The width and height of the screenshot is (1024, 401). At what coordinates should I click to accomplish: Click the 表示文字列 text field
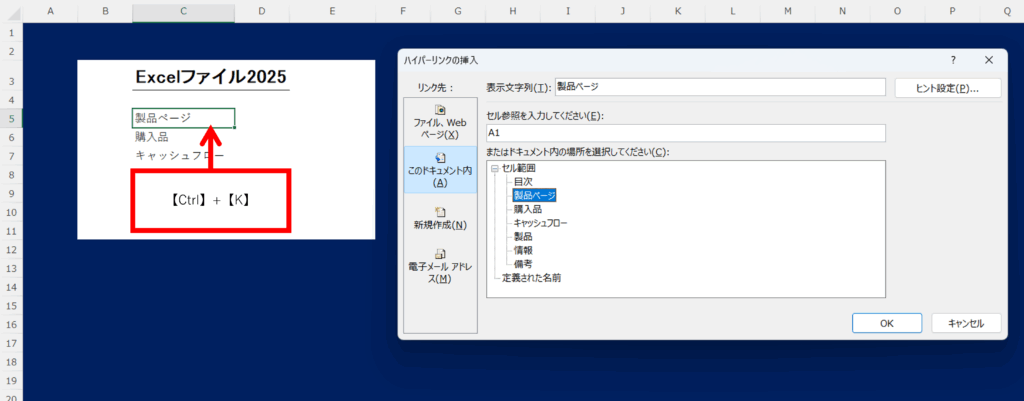pos(720,87)
